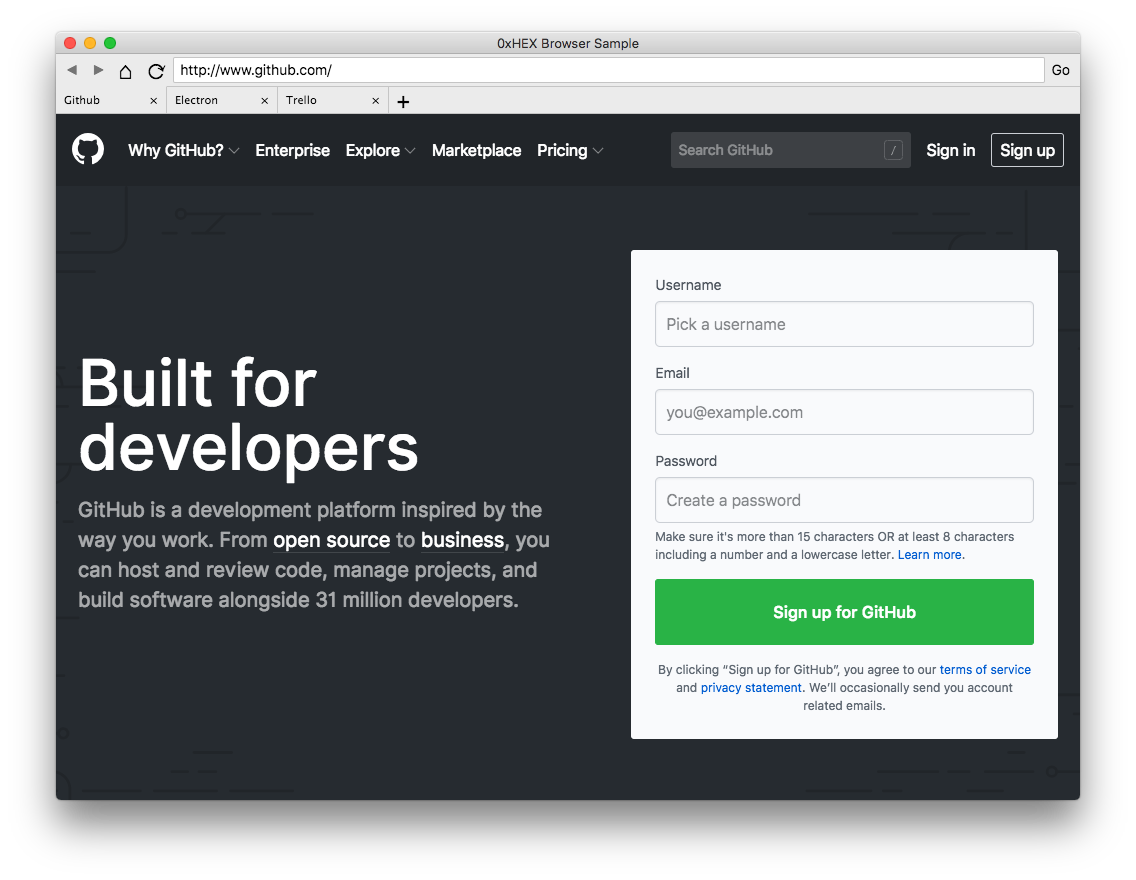This screenshot has width=1136, height=880.
Task: Close the Github tab
Action: tap(154, 101)
